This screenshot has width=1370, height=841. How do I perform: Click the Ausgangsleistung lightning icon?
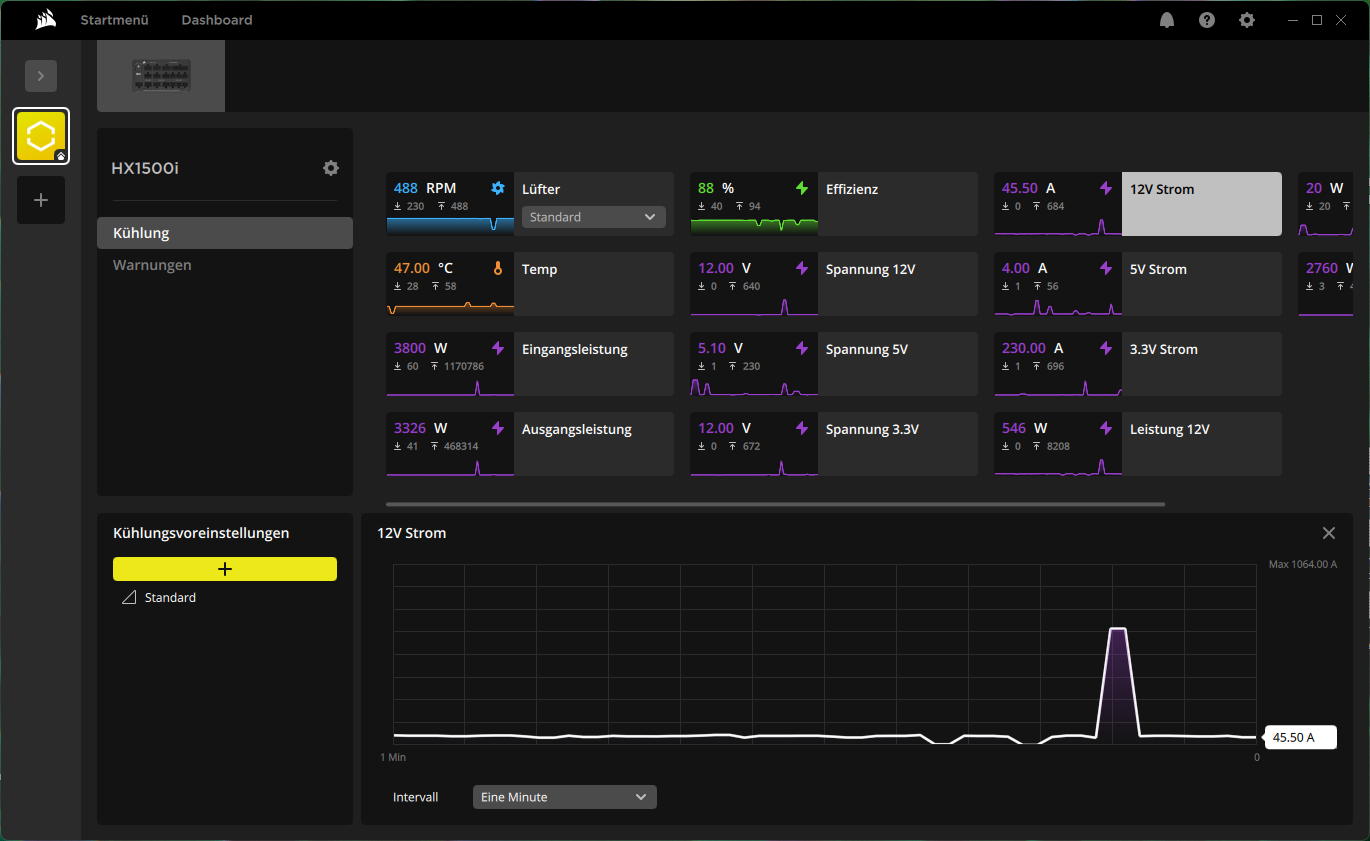pyautogui.click(x=498, y=428)
